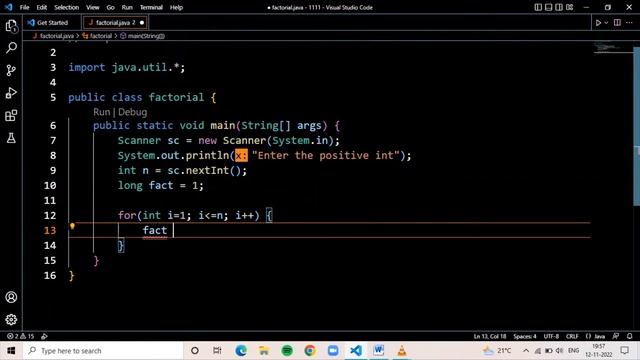Open Google Chrome from taskbar

tap(310, 351)
